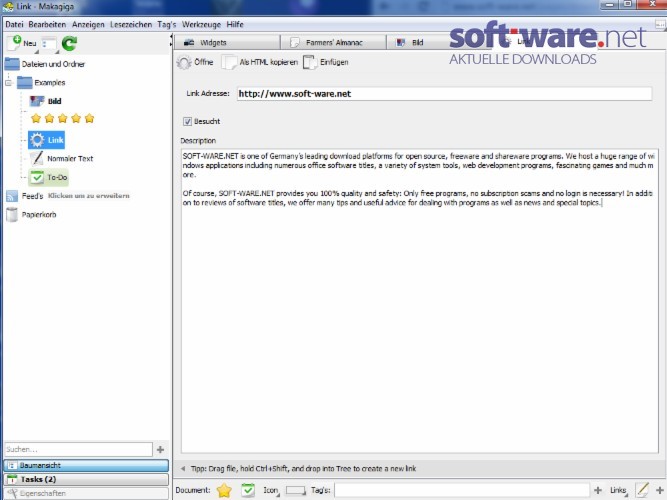Select the Dateien und Ordner folder icon
Viewport: 667px width, 500px height.
point(12,64)
